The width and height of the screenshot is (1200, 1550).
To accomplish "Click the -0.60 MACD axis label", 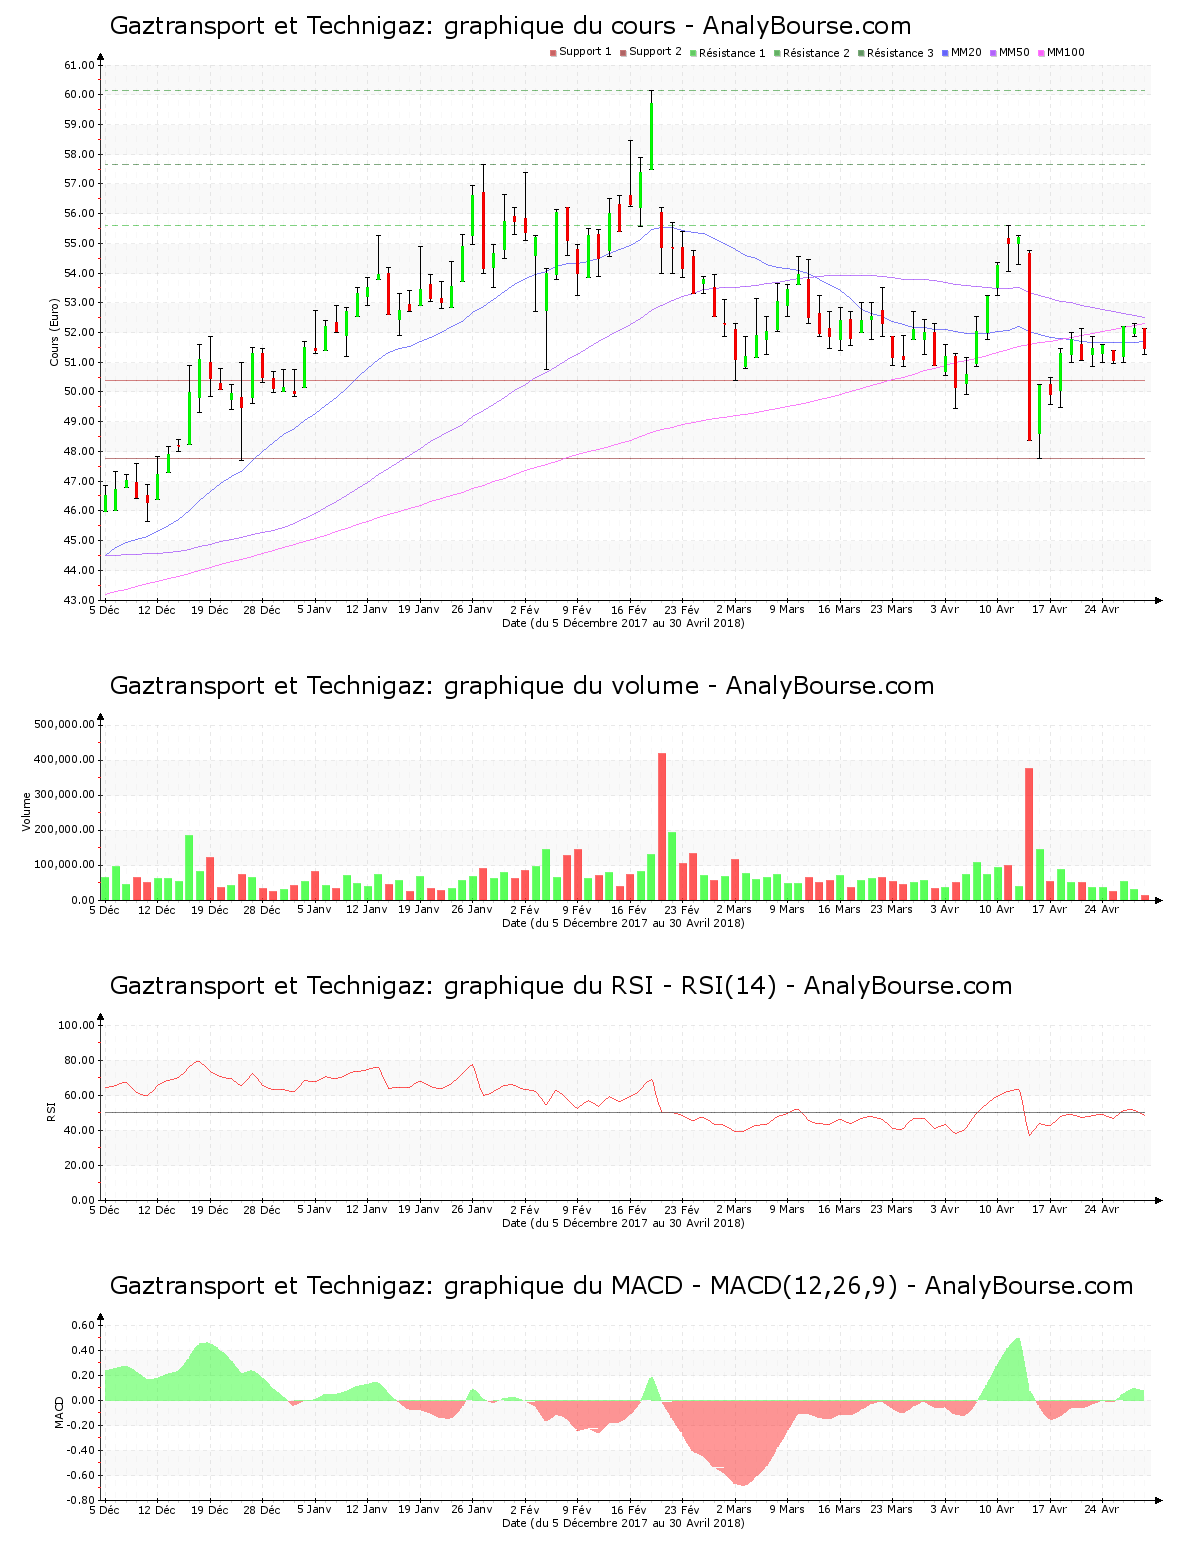I will click(x=81, y=1475).
